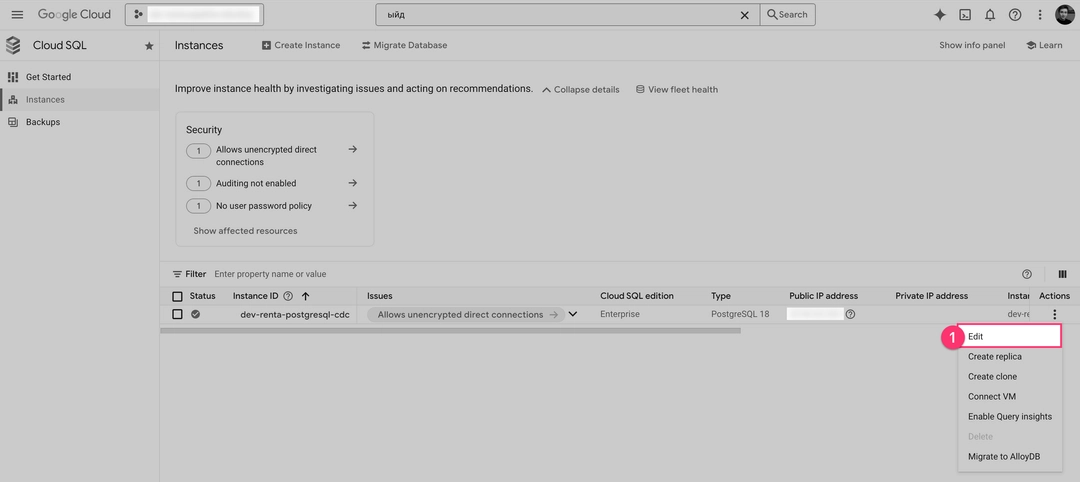The image size is (1080, 482).
Task: Choose Connect VM from the menu
Action: tap(1010, 397)
